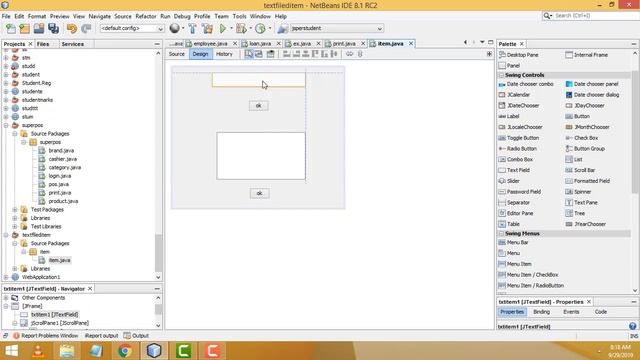Click the Undo toolbar icon
This screenshot has width=640, height=360.
[x=72, y=28]
